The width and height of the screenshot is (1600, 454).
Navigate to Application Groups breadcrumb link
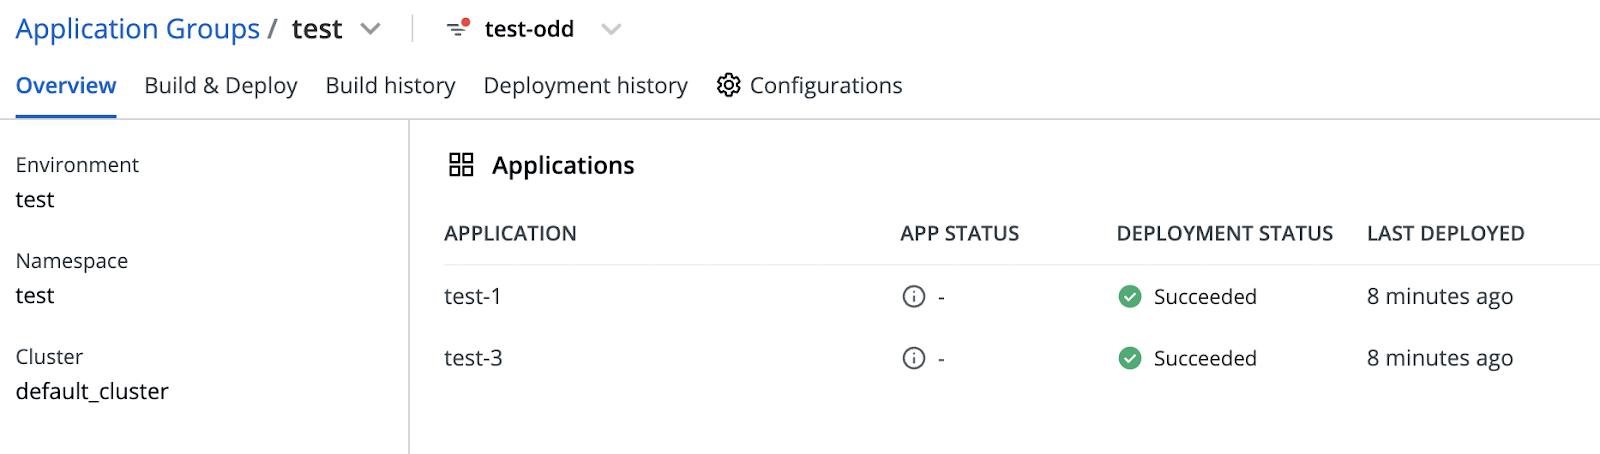coord(138,29)
